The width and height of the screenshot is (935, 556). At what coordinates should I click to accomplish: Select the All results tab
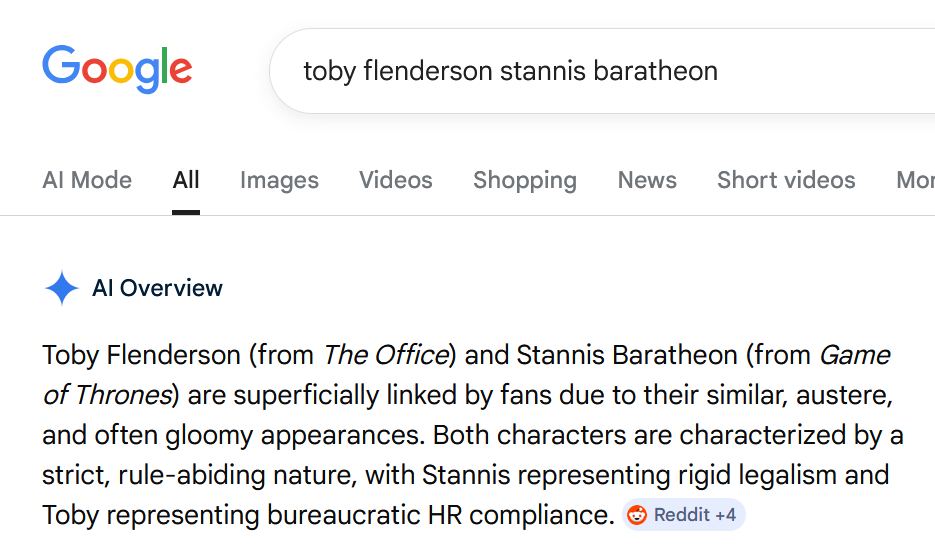(x=186, y=180)
